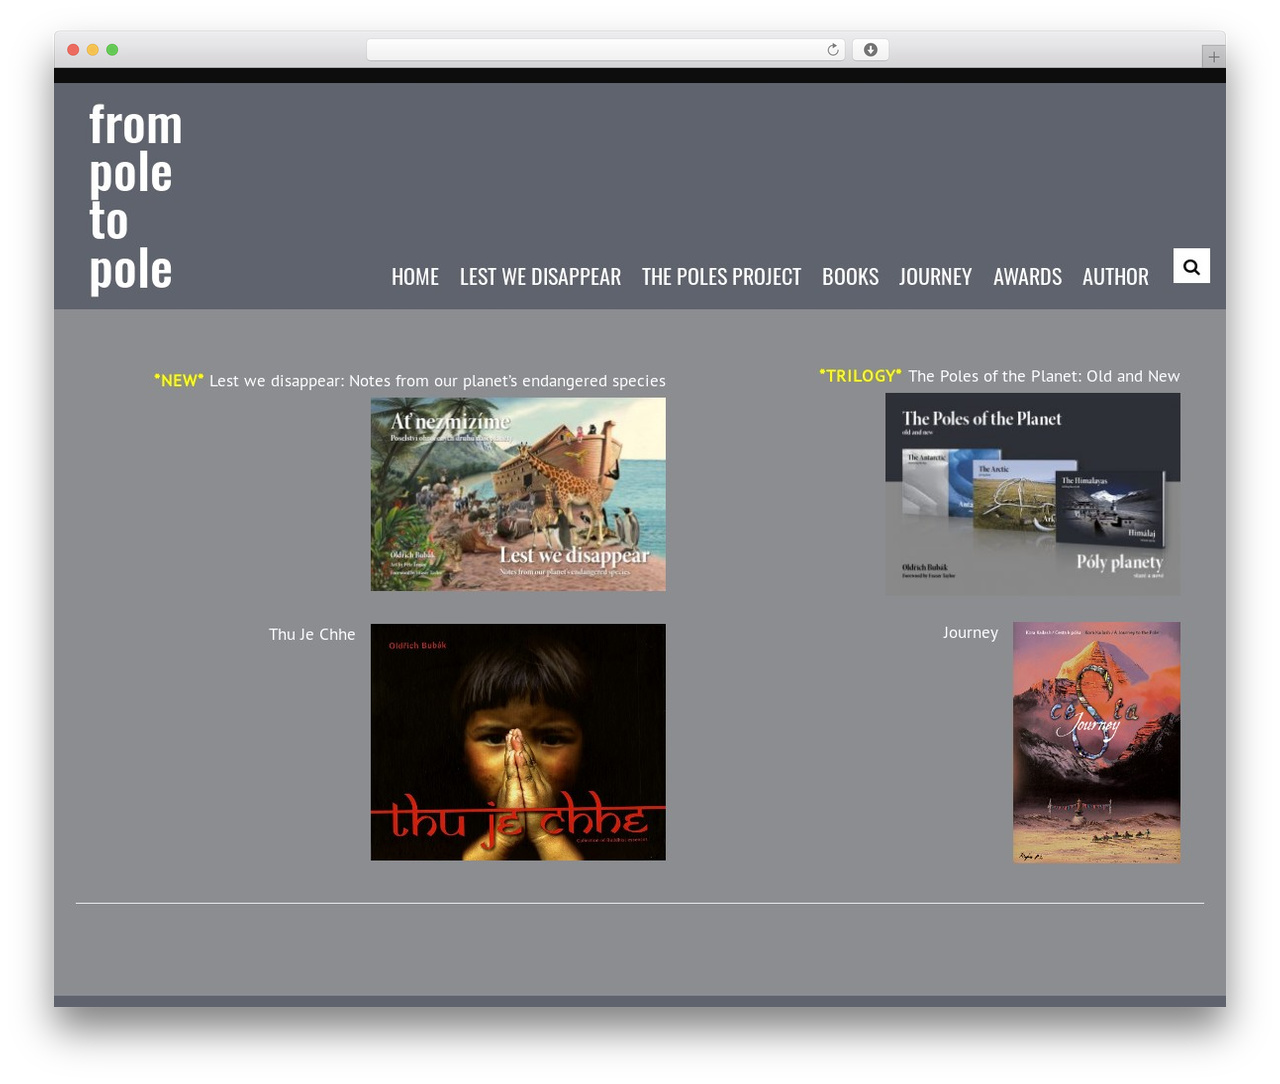1280x1084 pixels.
Task: Follow the 'Journey' text link beside the cover
Action: tap(970, 632)
